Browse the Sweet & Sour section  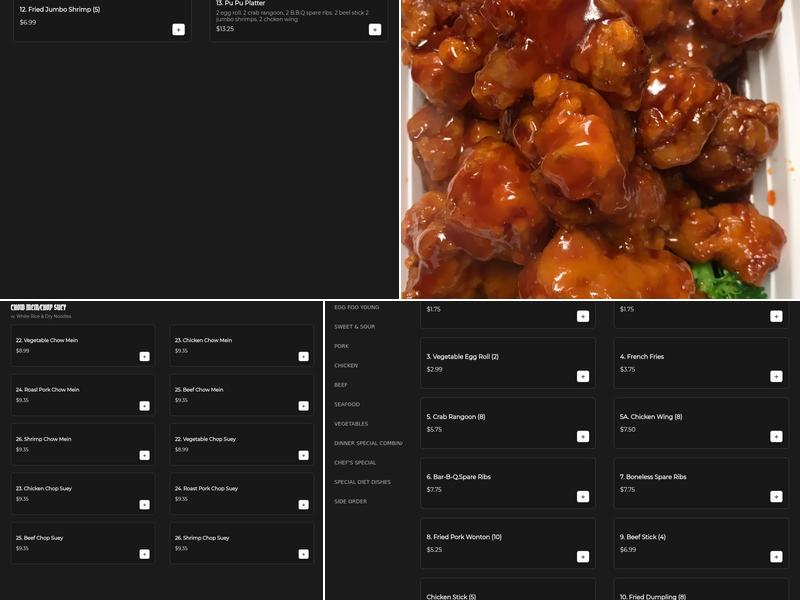tap(355, 324)
